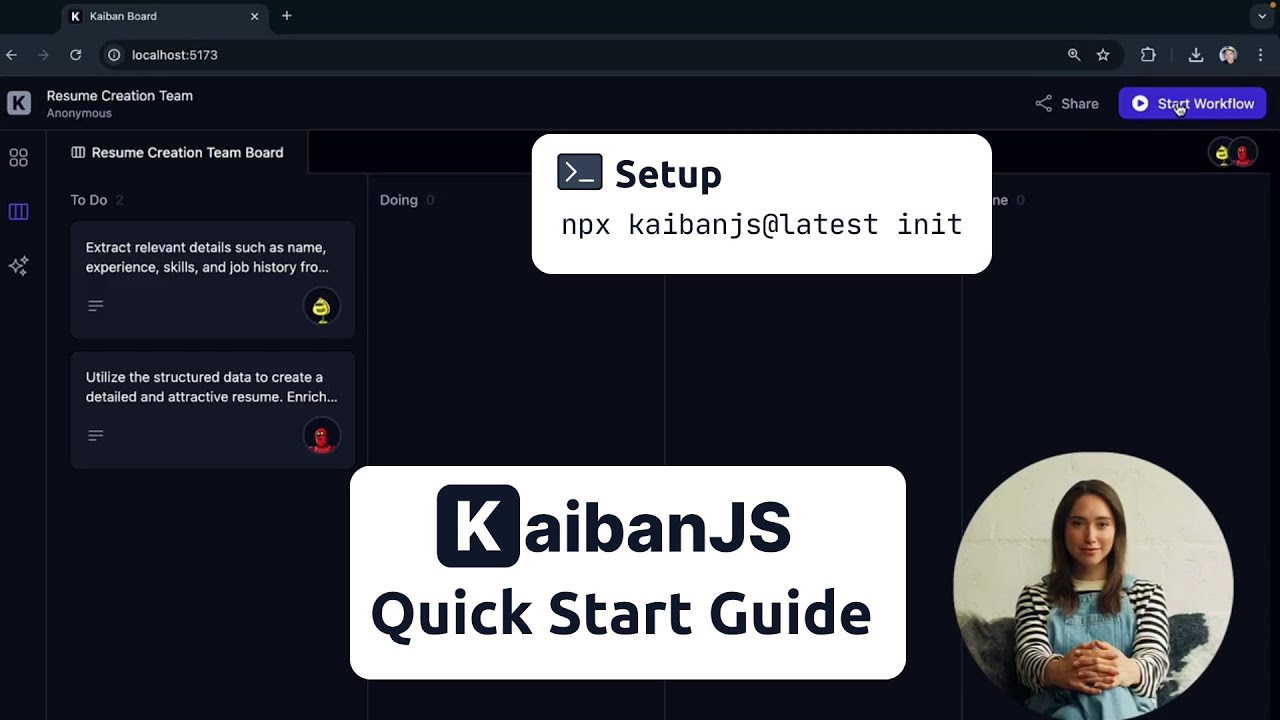Viewport: 1280px width, 720px height.
Task: Select the yellow agent avatar in the board header
Action: (x=1221, y=153)
